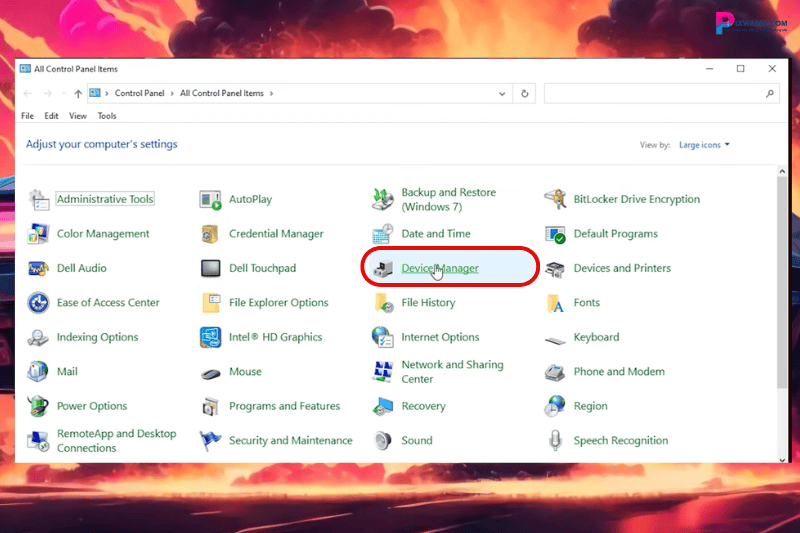Screen dimensions: 800x533
Task: Open the BitLocker Drive Encryption icon
Action: pyautogui.click(x=556, y=199)
